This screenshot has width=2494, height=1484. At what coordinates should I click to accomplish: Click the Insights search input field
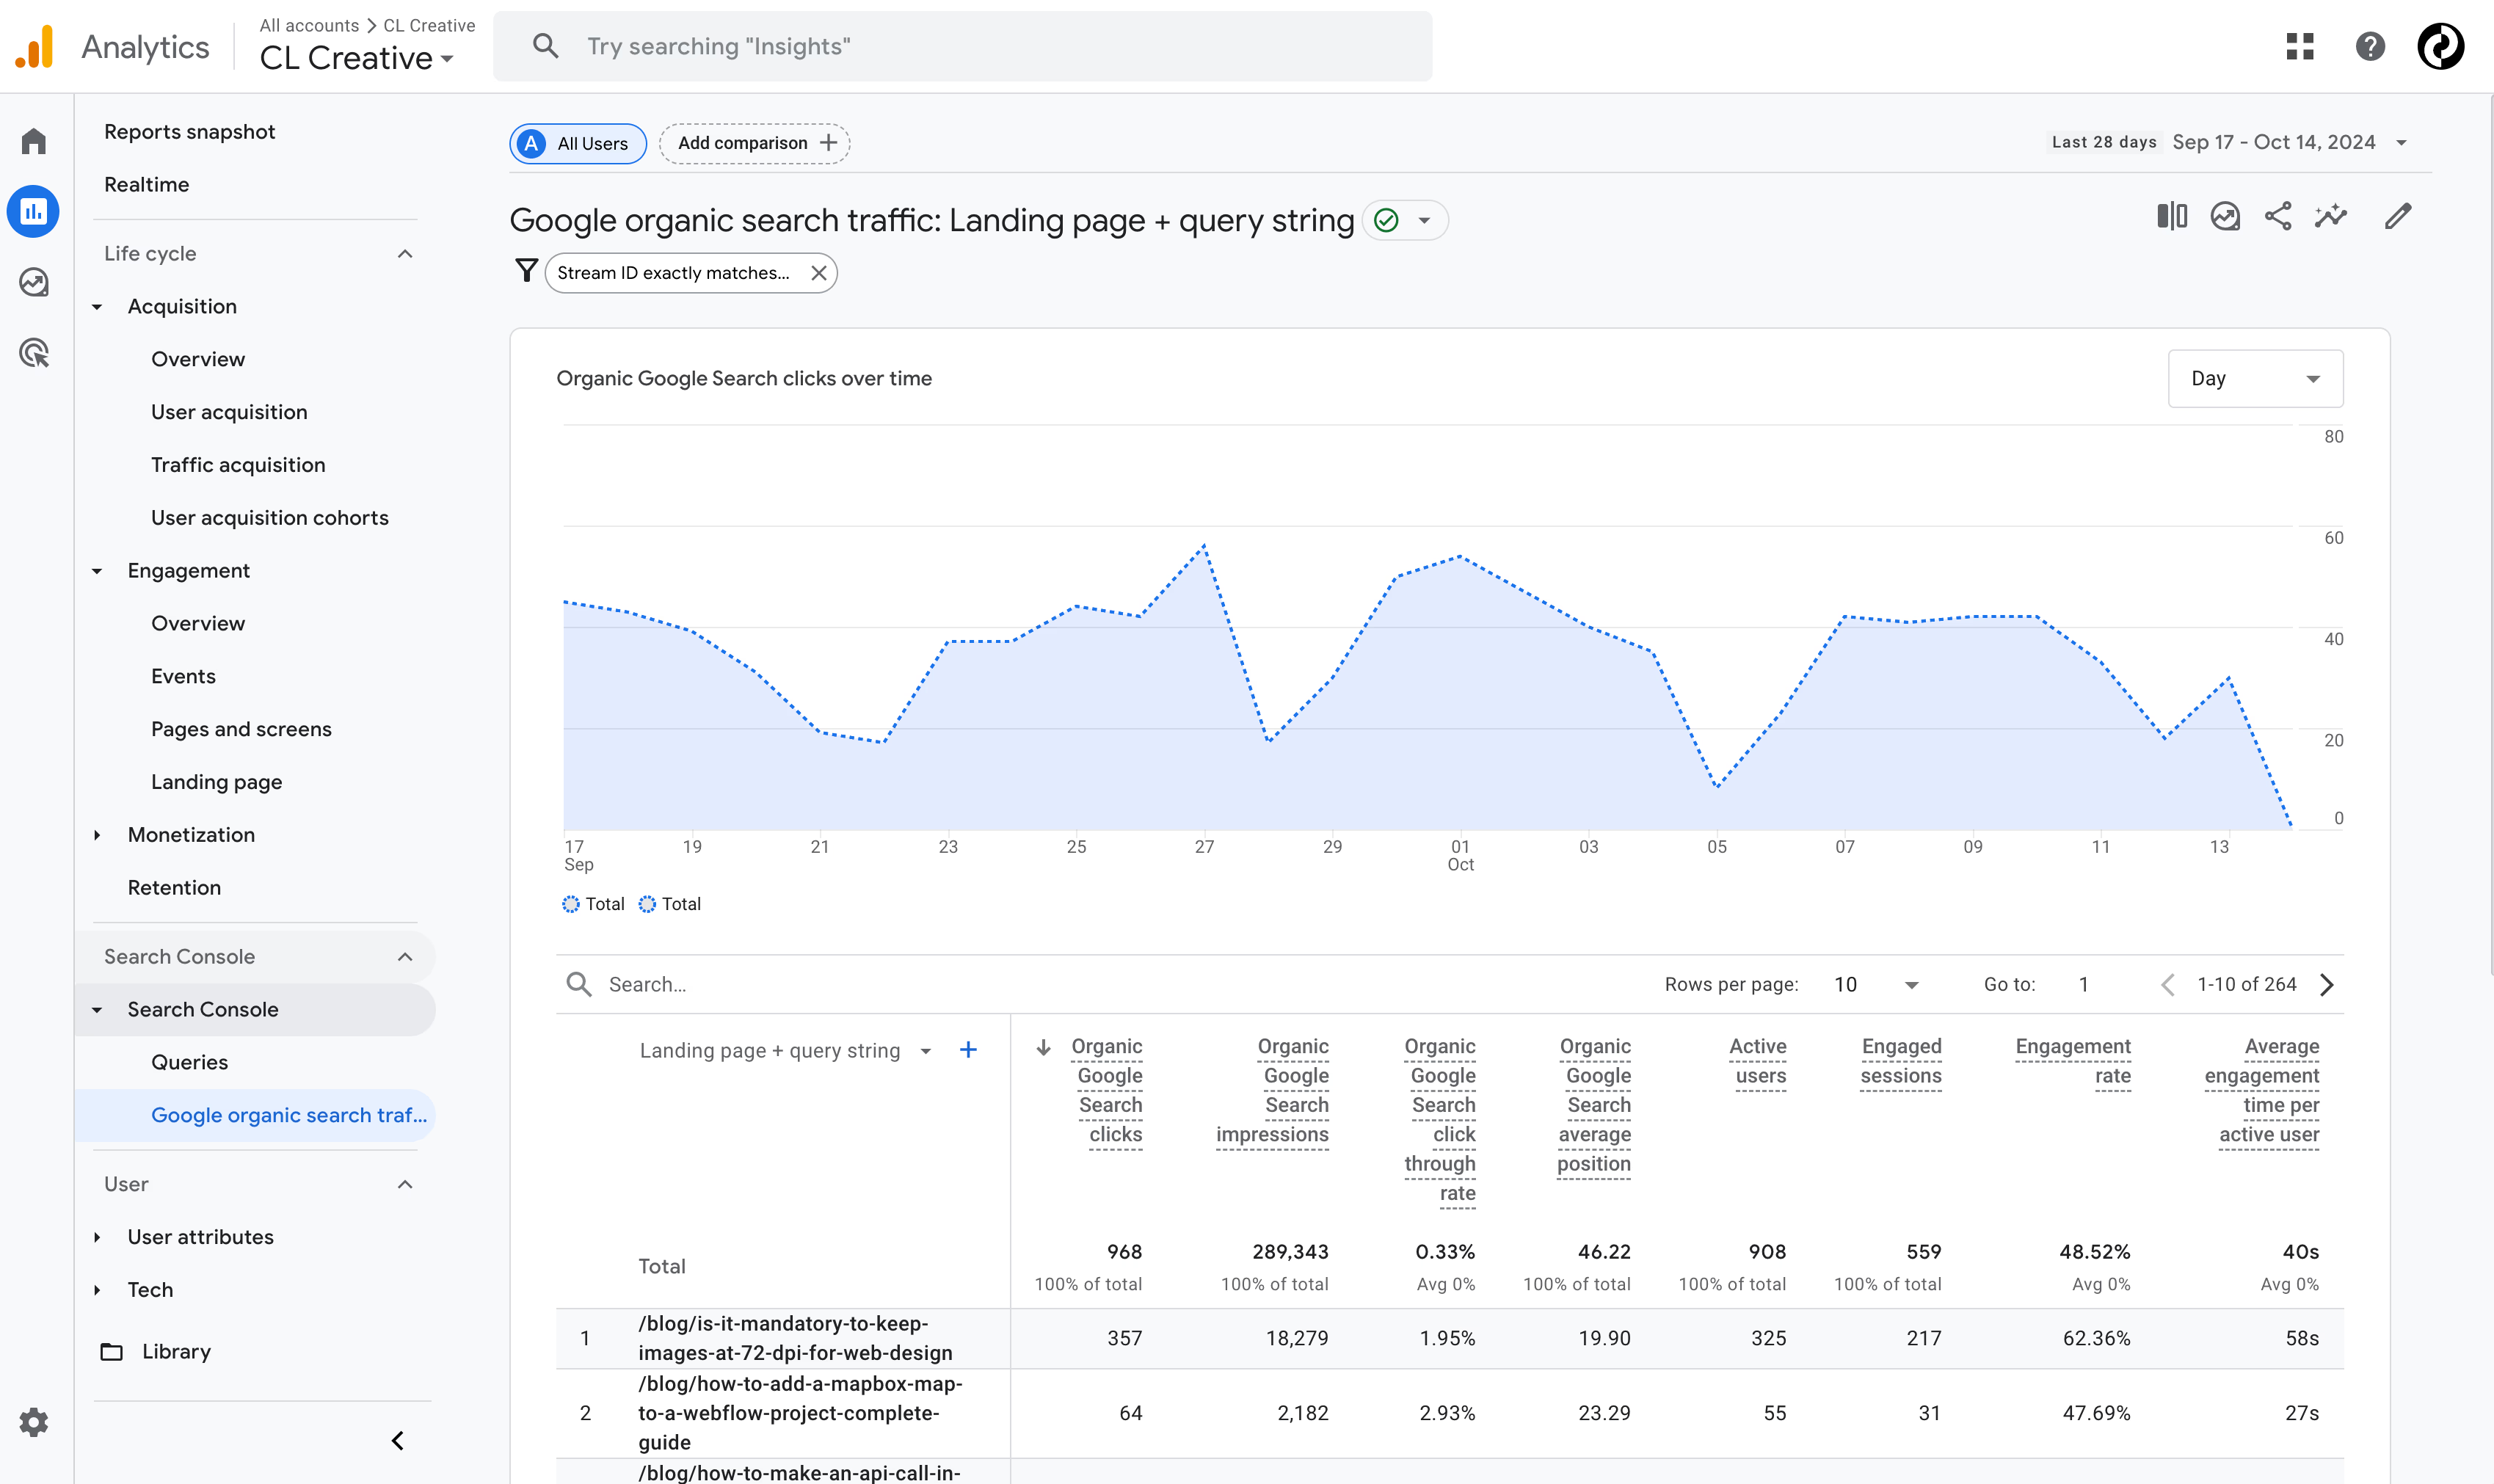(962, 46)
